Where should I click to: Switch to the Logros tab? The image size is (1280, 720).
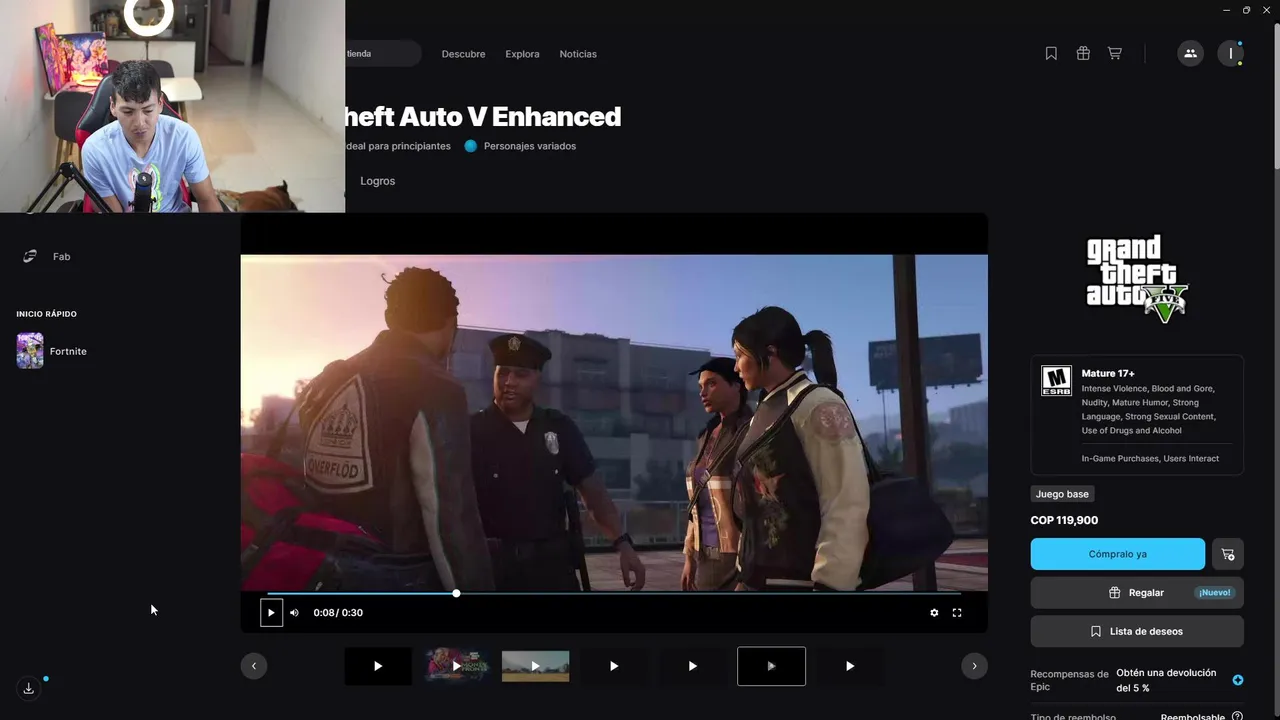(x=378, y=181)
